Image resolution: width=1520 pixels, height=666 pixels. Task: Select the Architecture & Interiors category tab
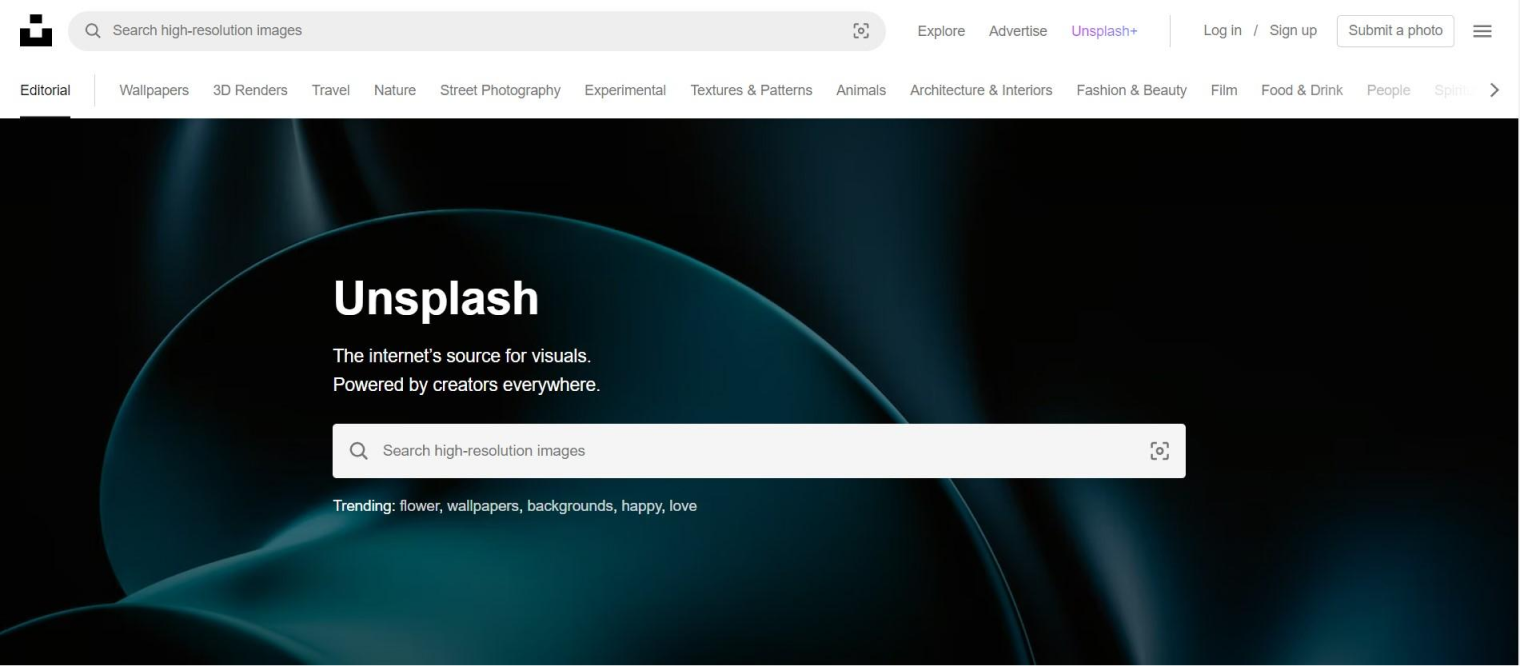(981, 90)
